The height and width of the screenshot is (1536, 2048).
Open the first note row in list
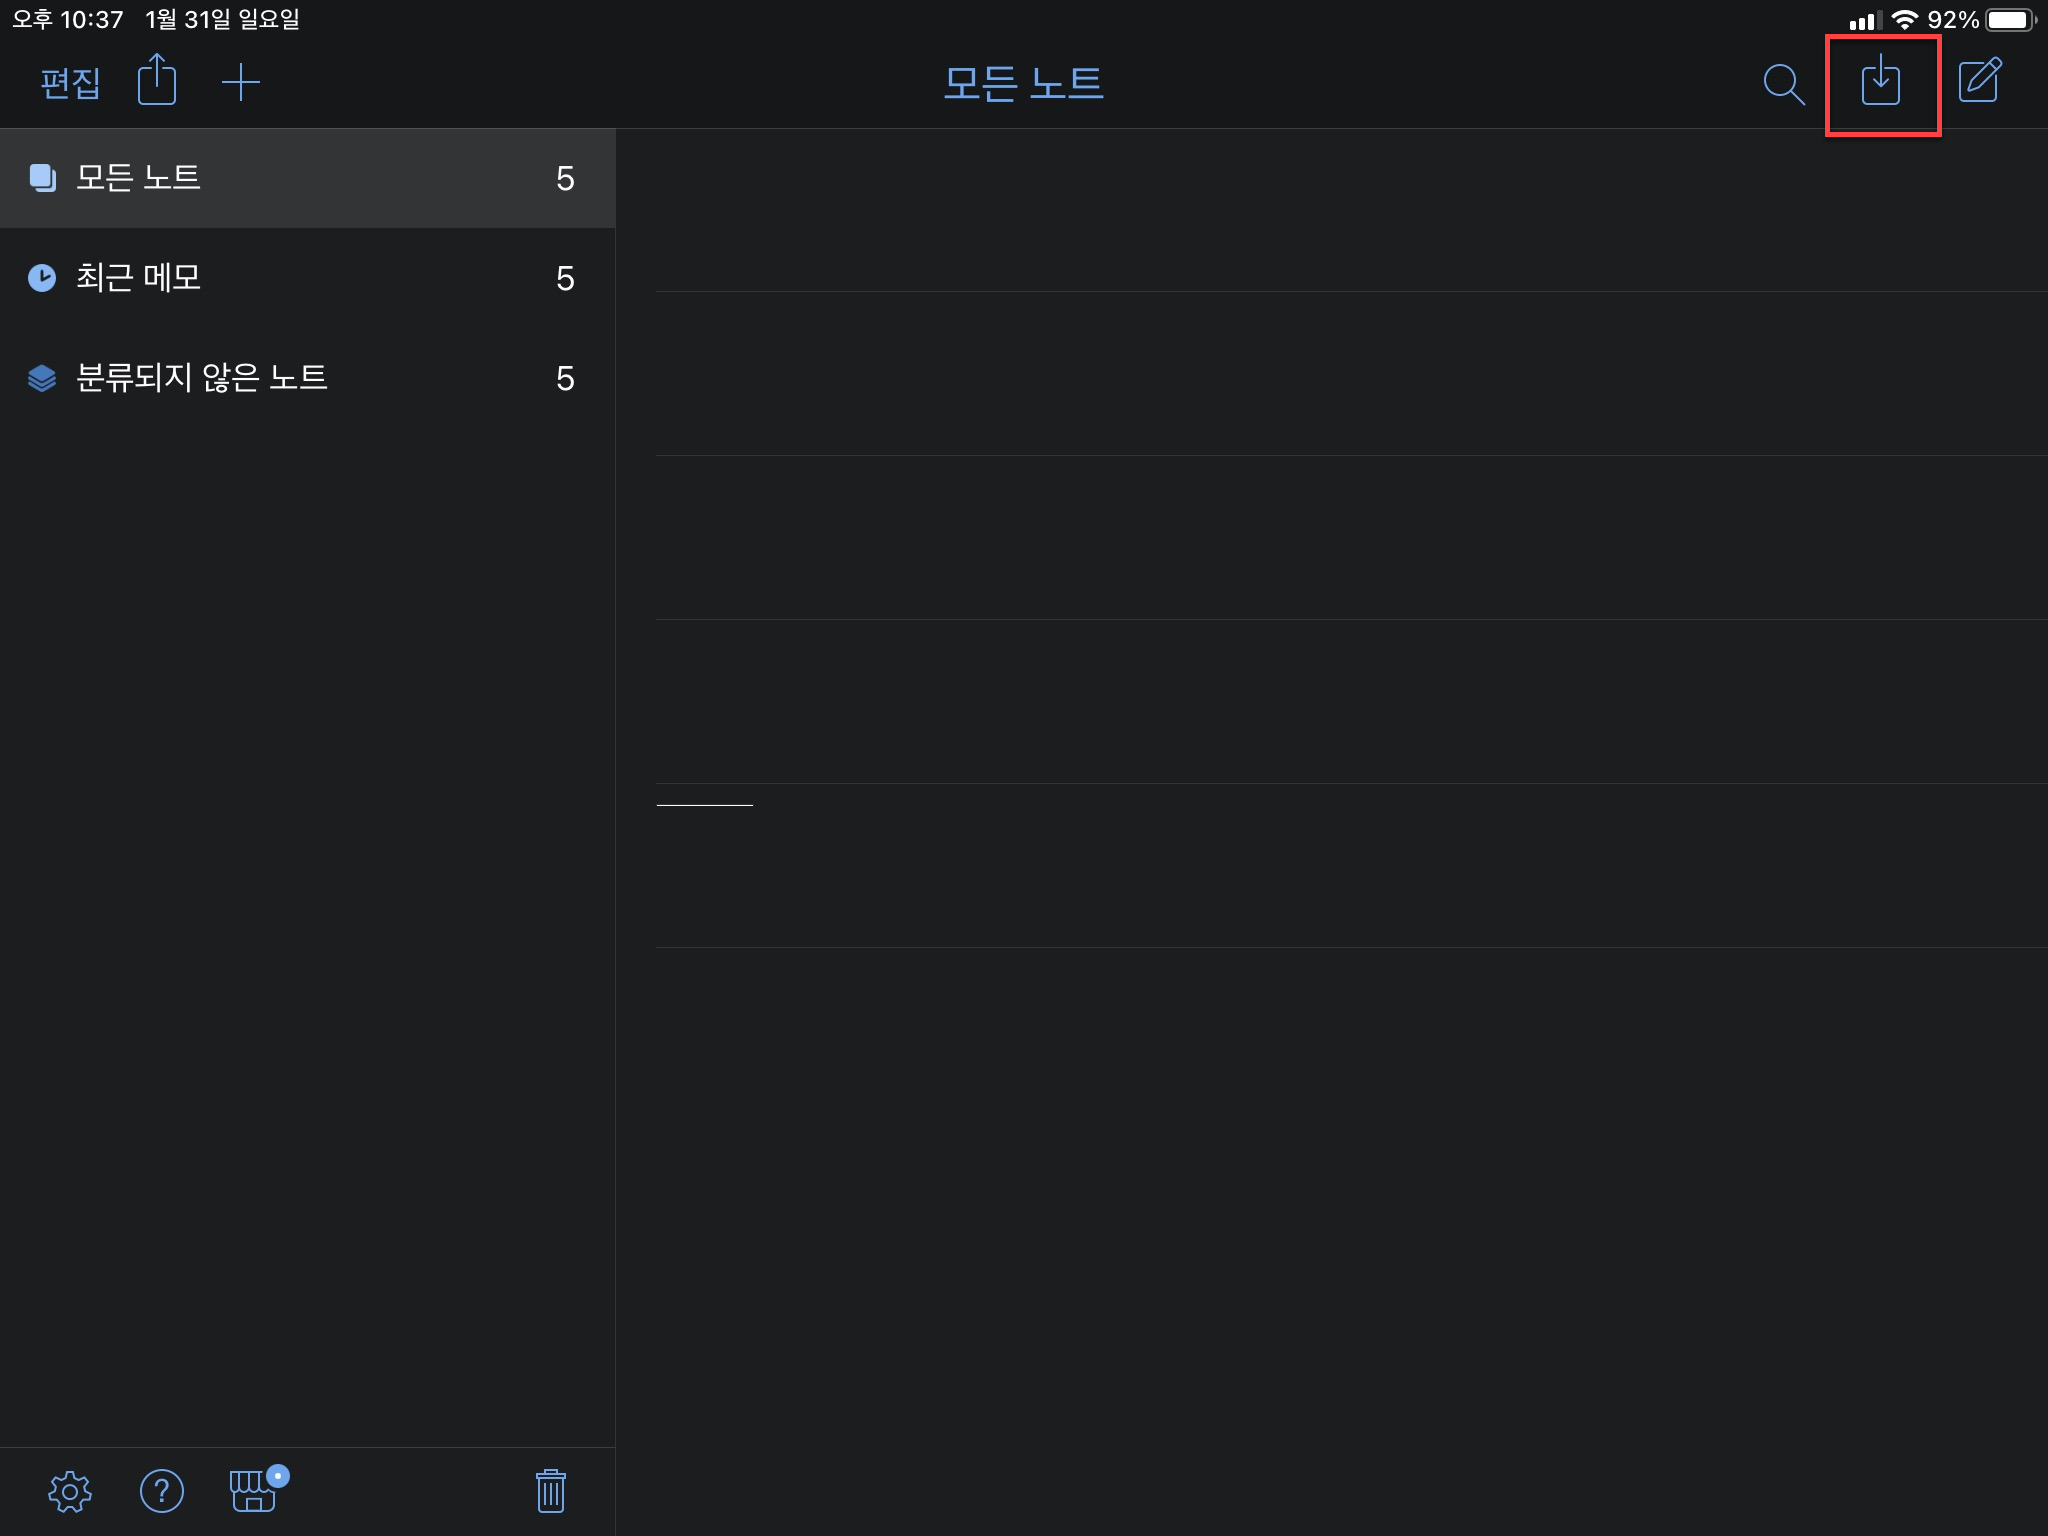coord(1350,211)
